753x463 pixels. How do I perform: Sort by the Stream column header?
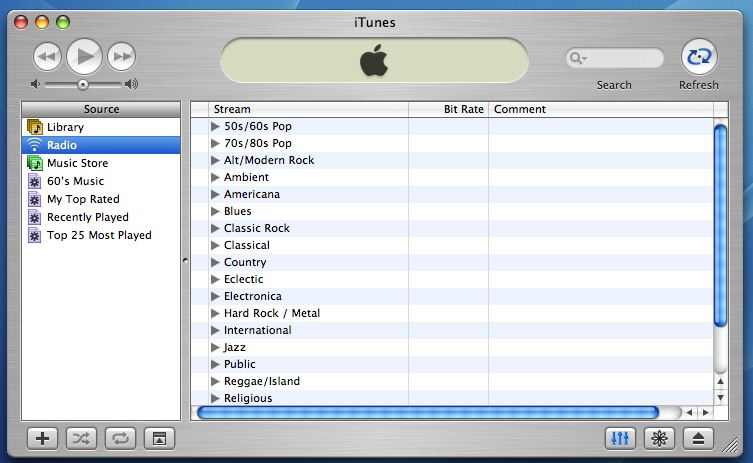click(x=308, y=110)
